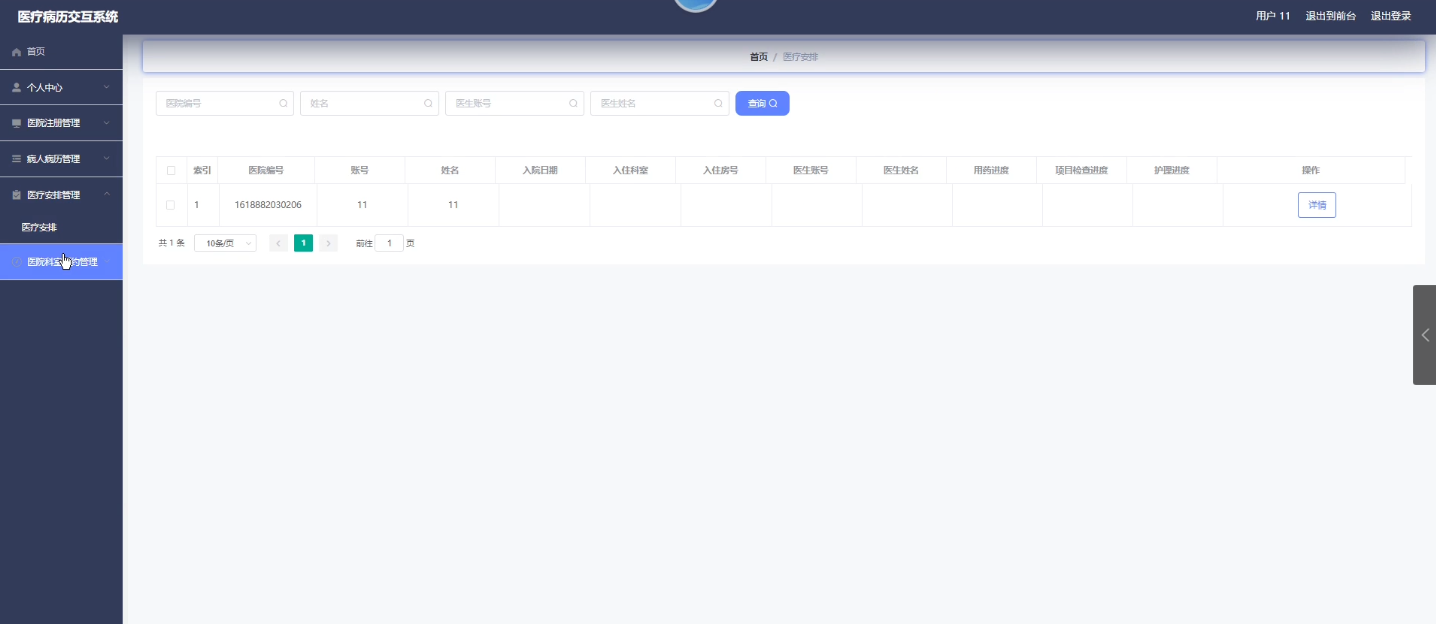Click the 医疗安排 breadcrumb text
The image size is (1436, 624).
coord(800,57)
